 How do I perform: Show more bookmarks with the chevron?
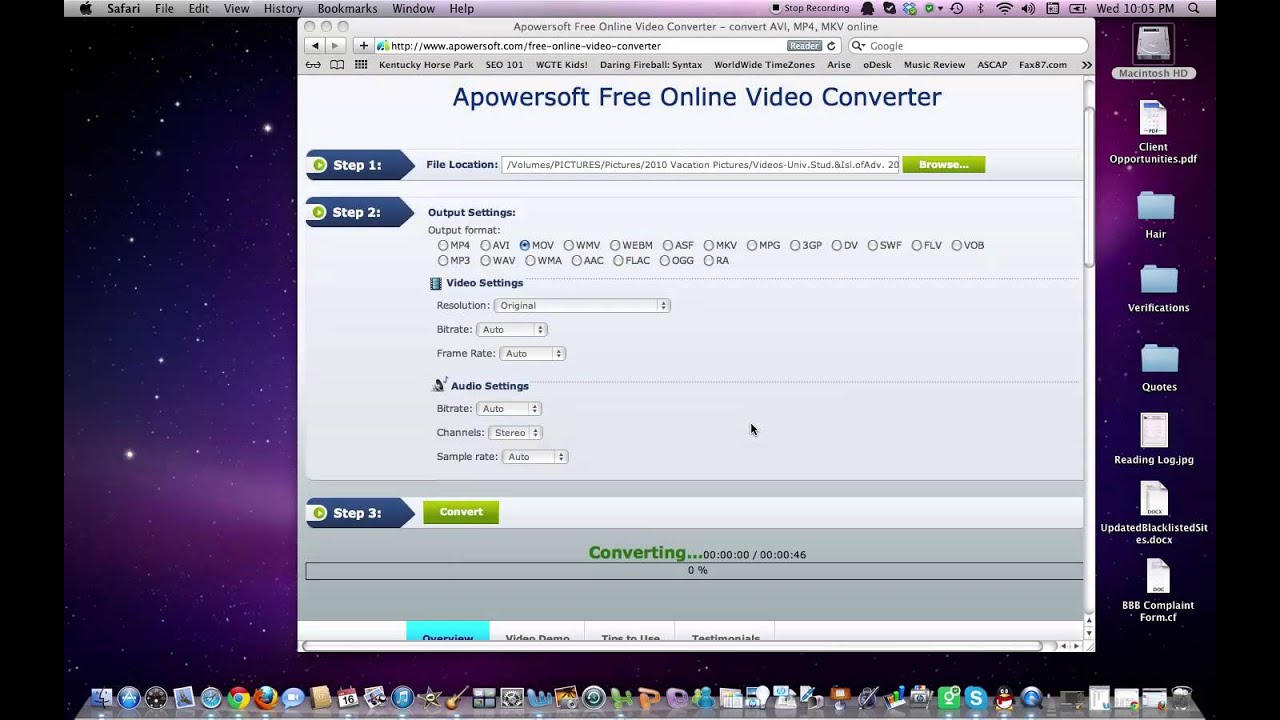click(x=1086, y=65)
